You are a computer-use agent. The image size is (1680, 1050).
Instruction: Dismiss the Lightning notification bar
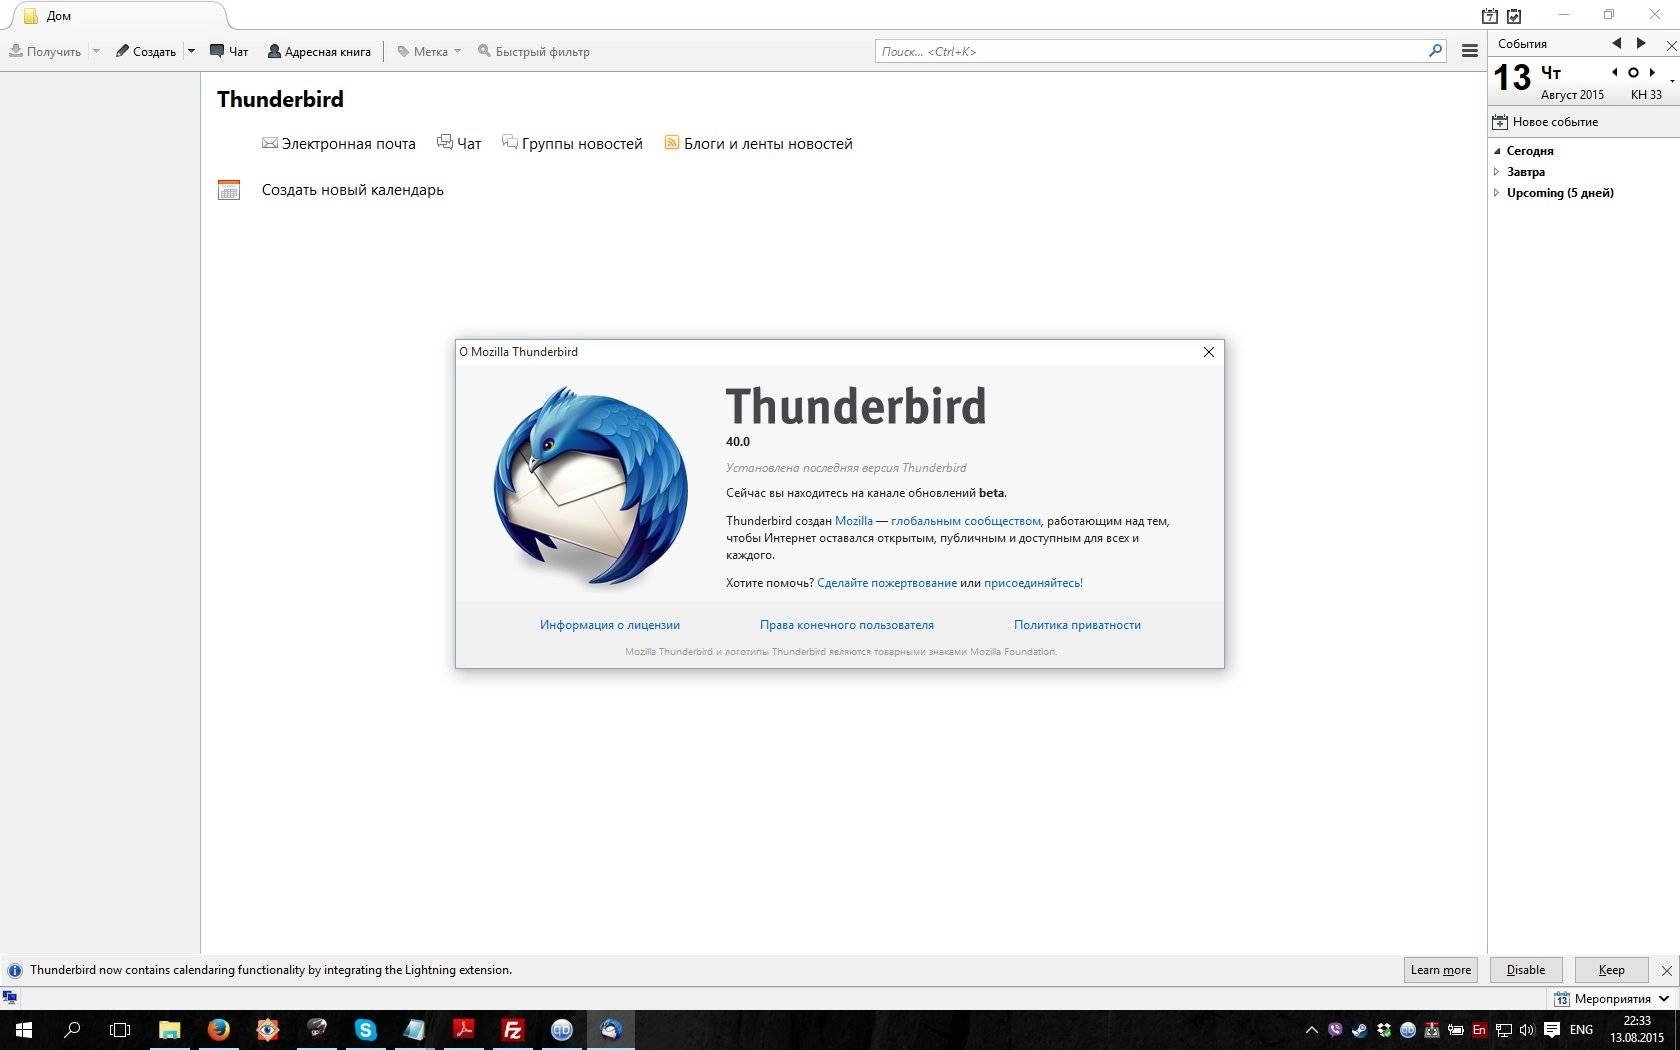click(x=1666, y=970)
